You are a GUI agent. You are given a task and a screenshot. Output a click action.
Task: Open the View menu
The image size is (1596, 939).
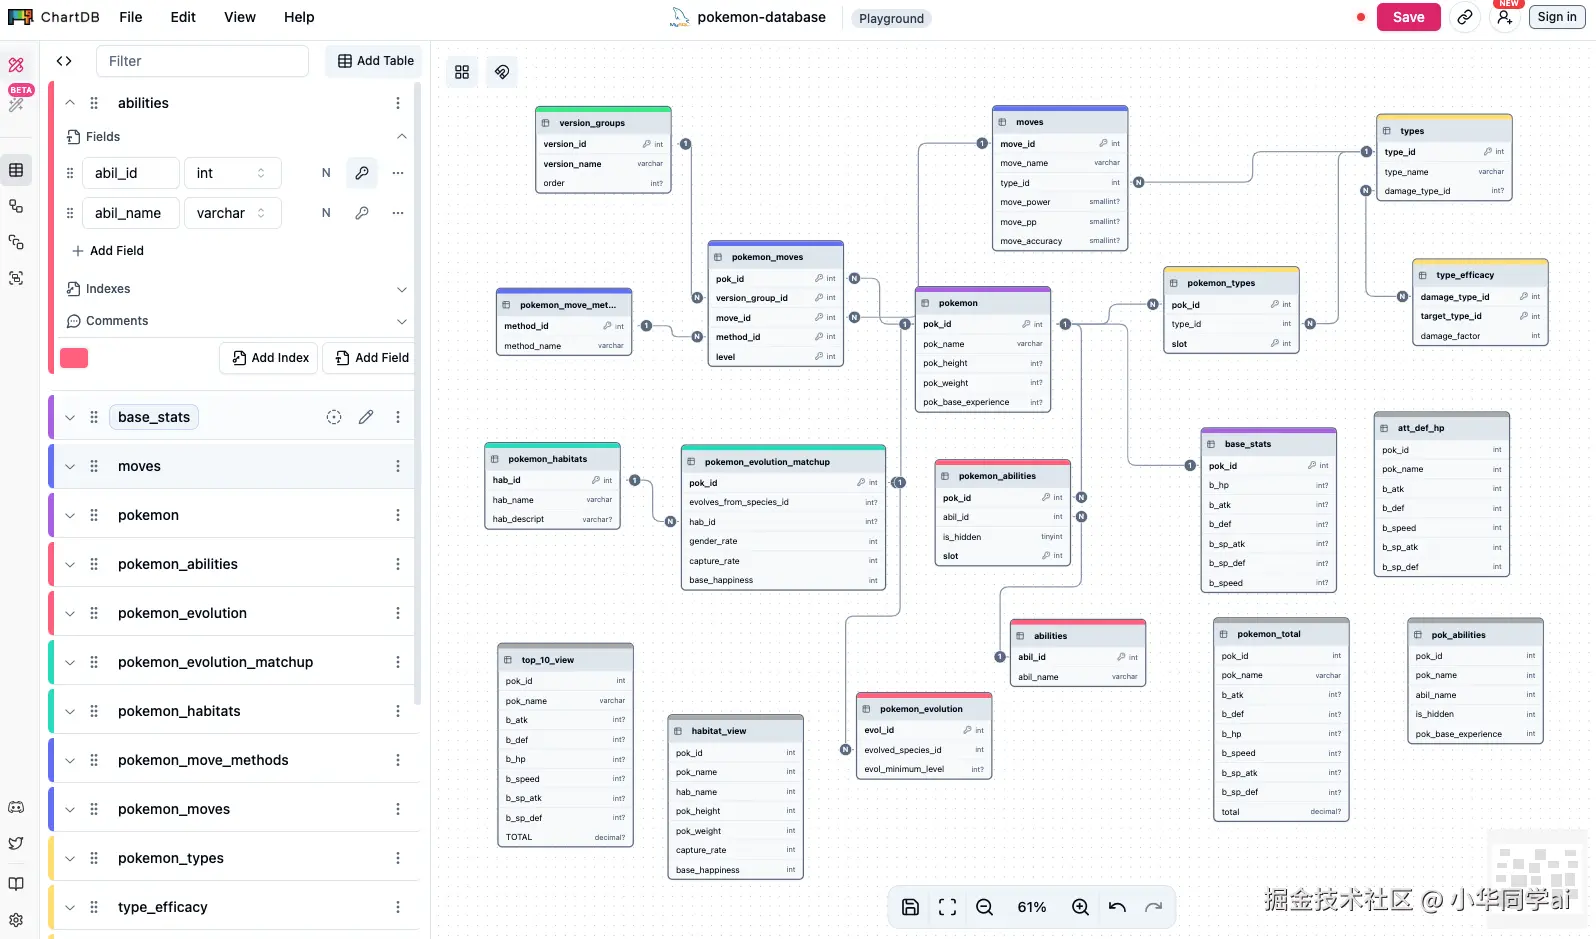pos(240,17)
